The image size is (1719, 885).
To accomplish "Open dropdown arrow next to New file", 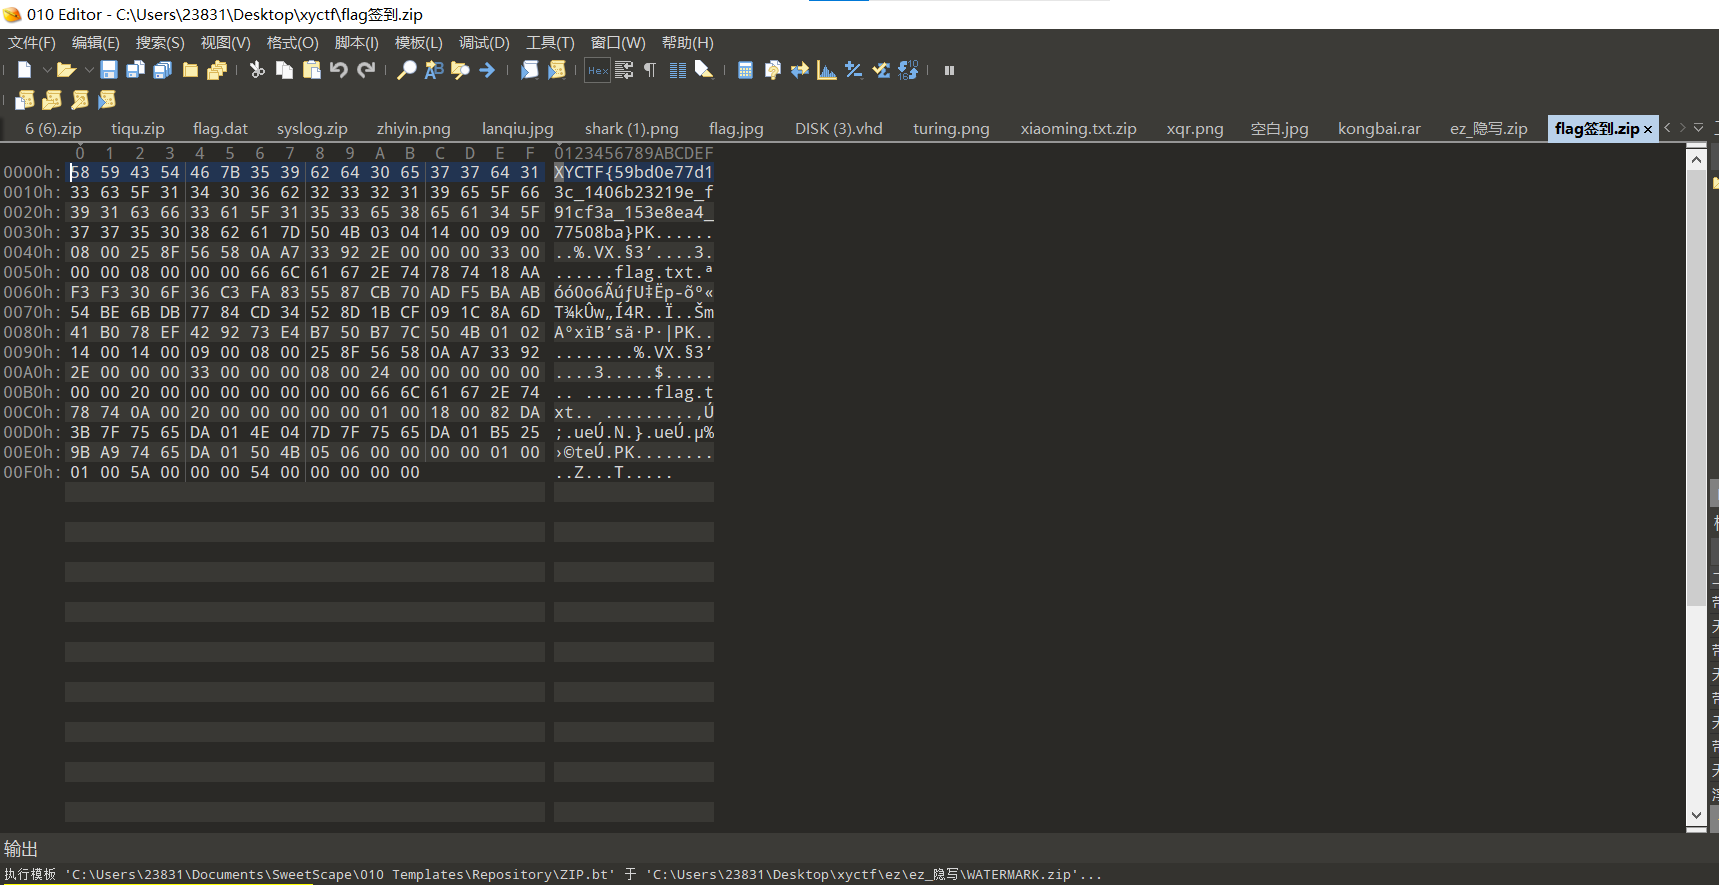I will 46,70.
